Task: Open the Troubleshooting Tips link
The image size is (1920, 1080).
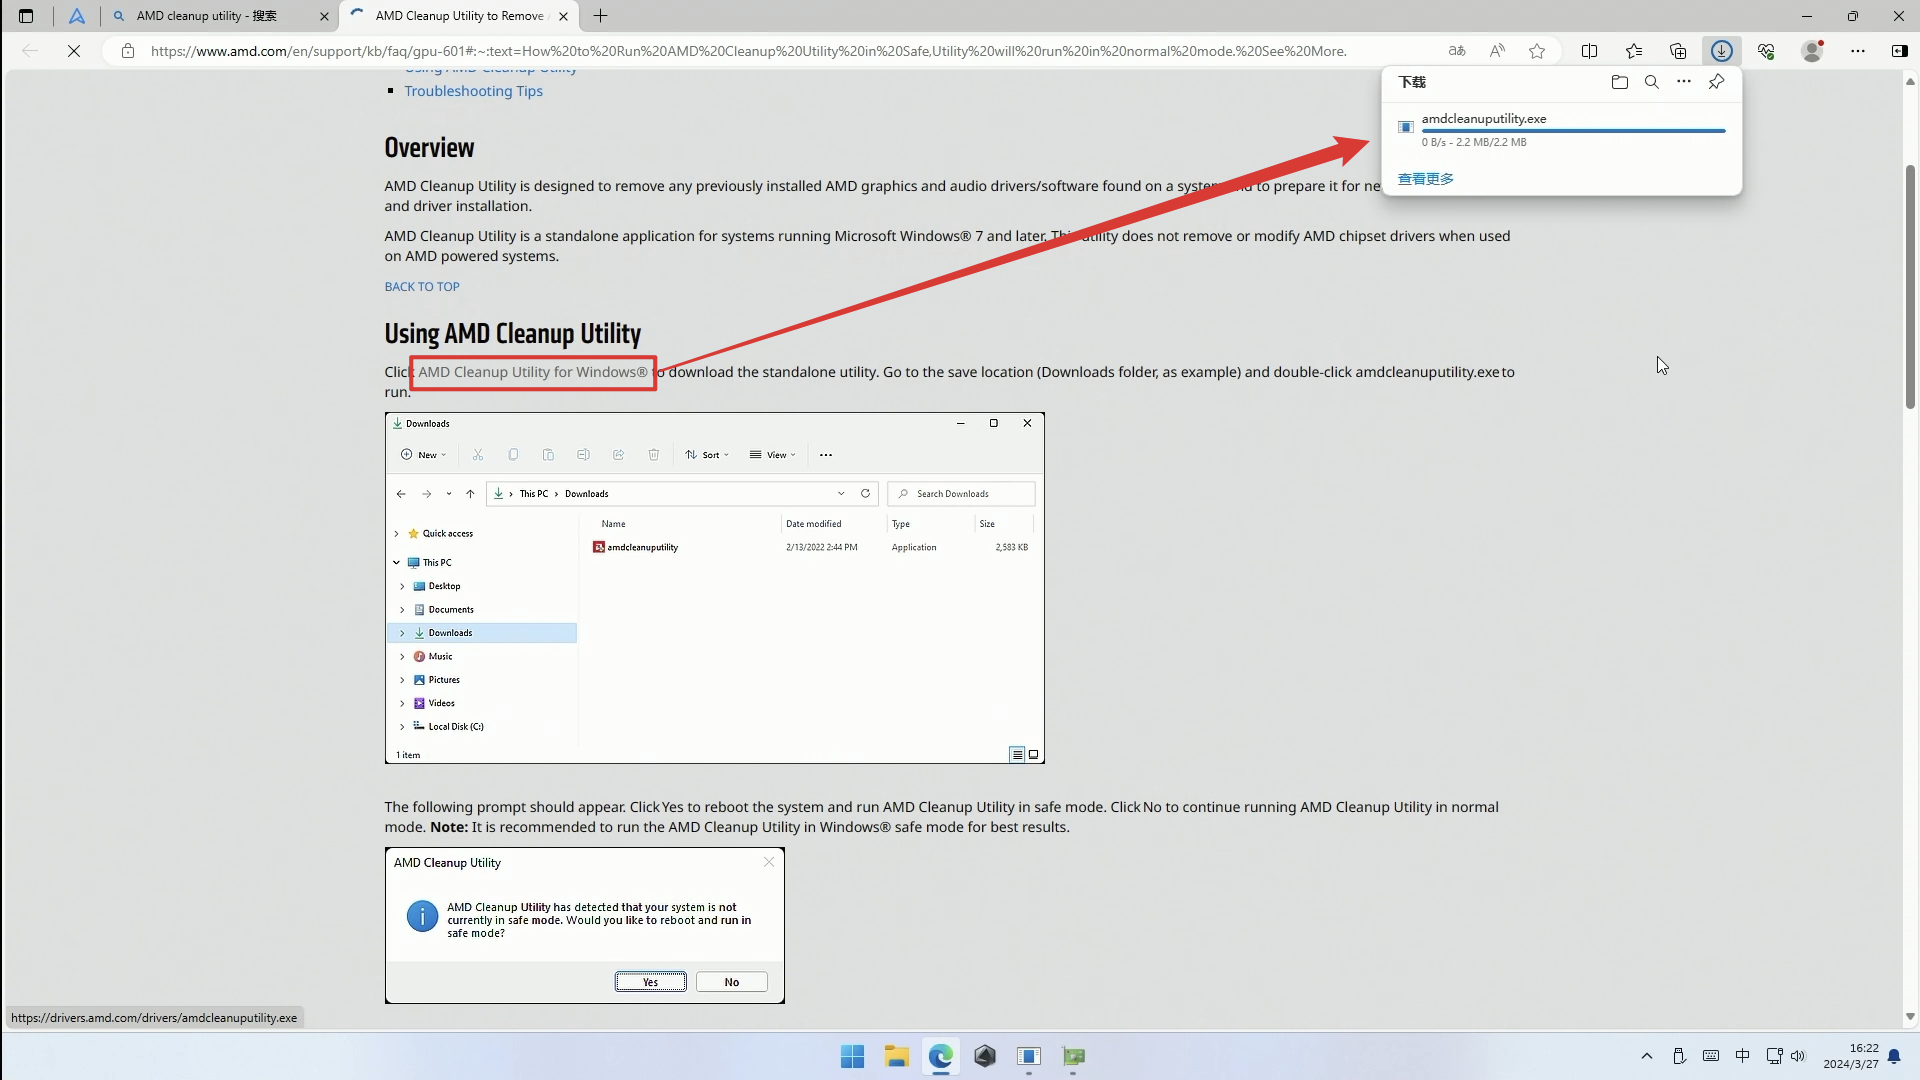Action: tap(473, 91)
